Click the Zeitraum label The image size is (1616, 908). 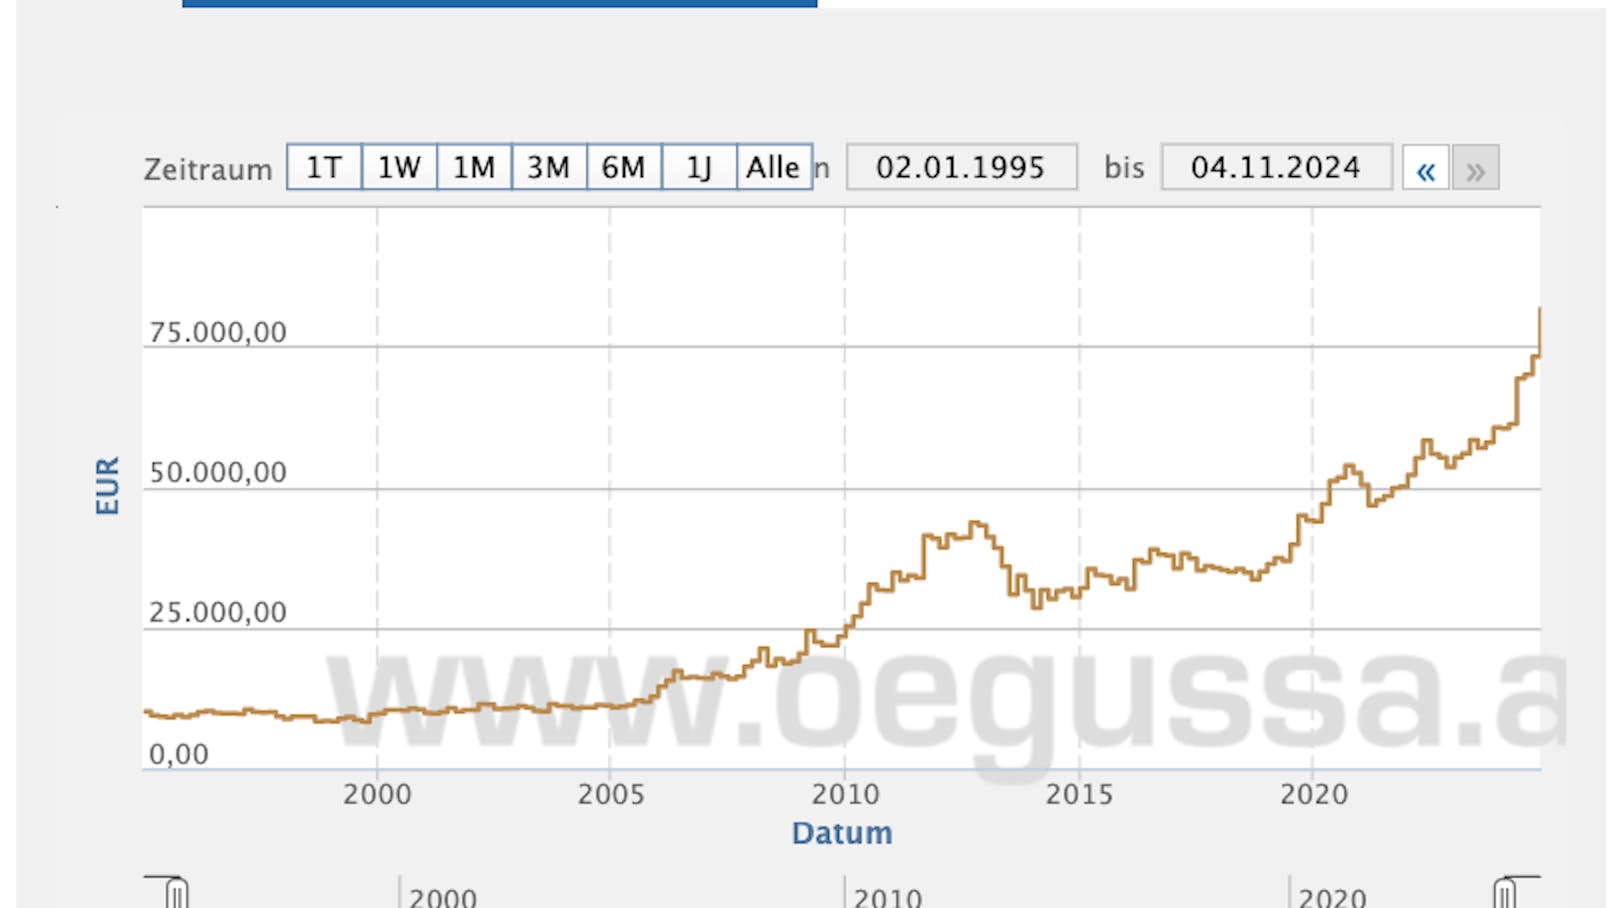(208, 169)
